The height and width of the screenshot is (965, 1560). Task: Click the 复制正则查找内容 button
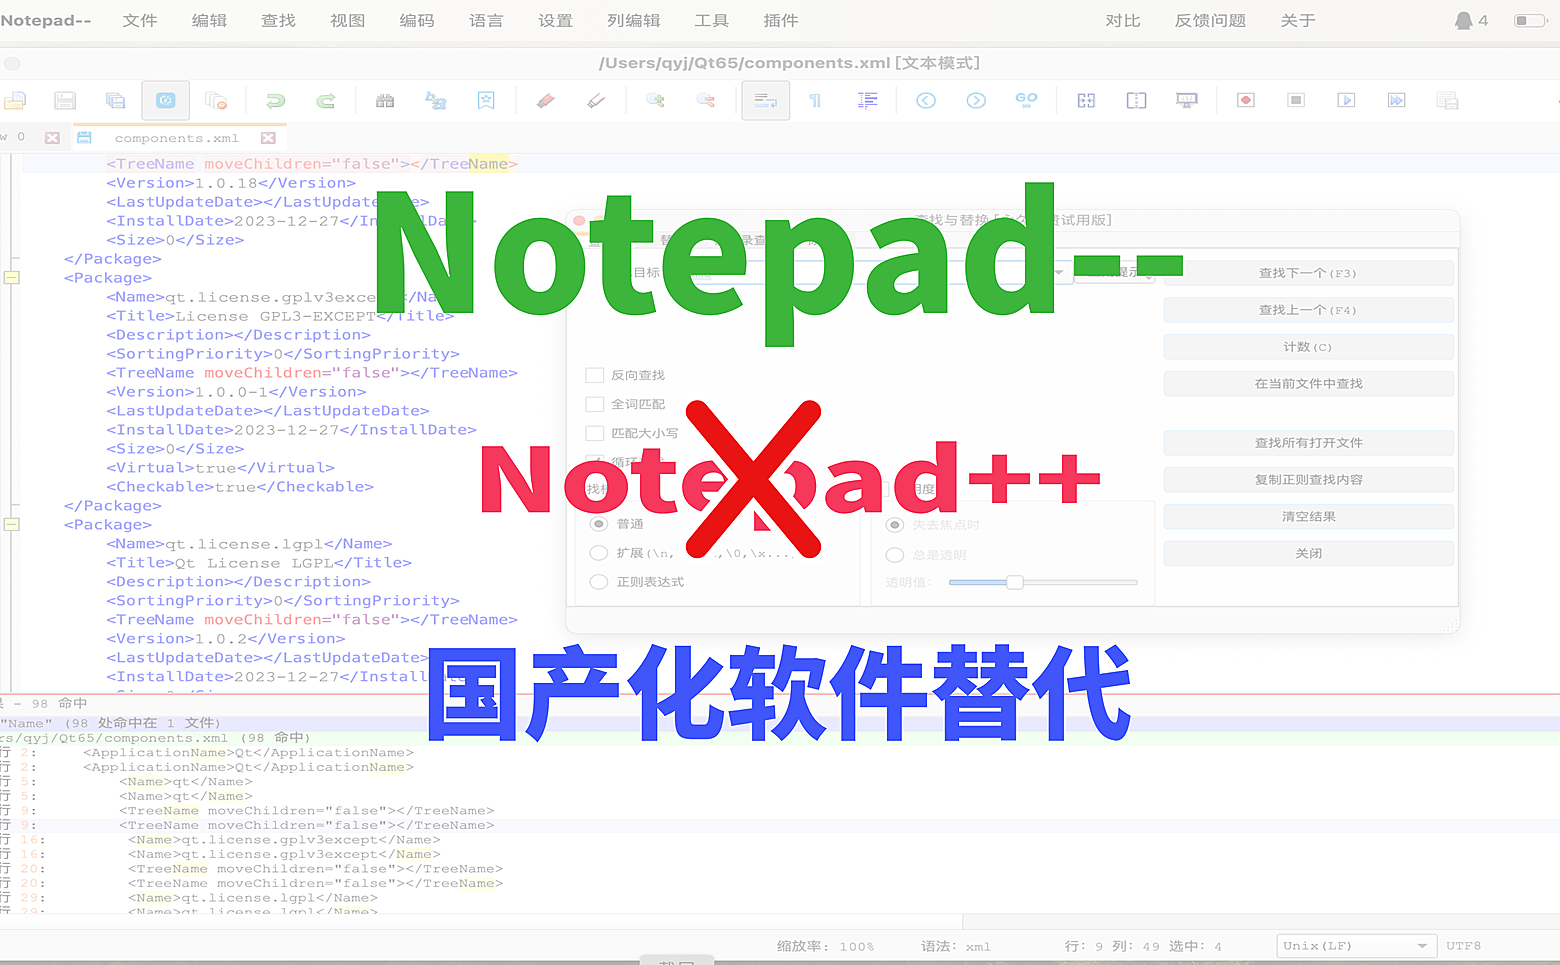click(1308, 480)
